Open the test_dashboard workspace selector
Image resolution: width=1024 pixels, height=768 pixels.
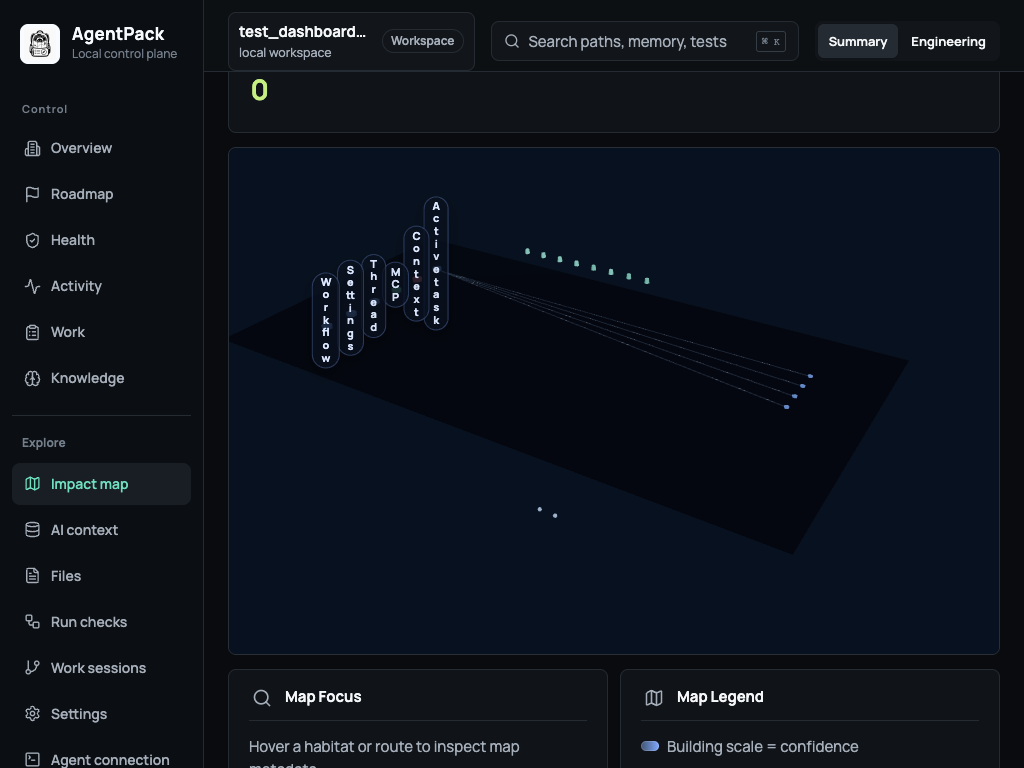coord(351,41)
